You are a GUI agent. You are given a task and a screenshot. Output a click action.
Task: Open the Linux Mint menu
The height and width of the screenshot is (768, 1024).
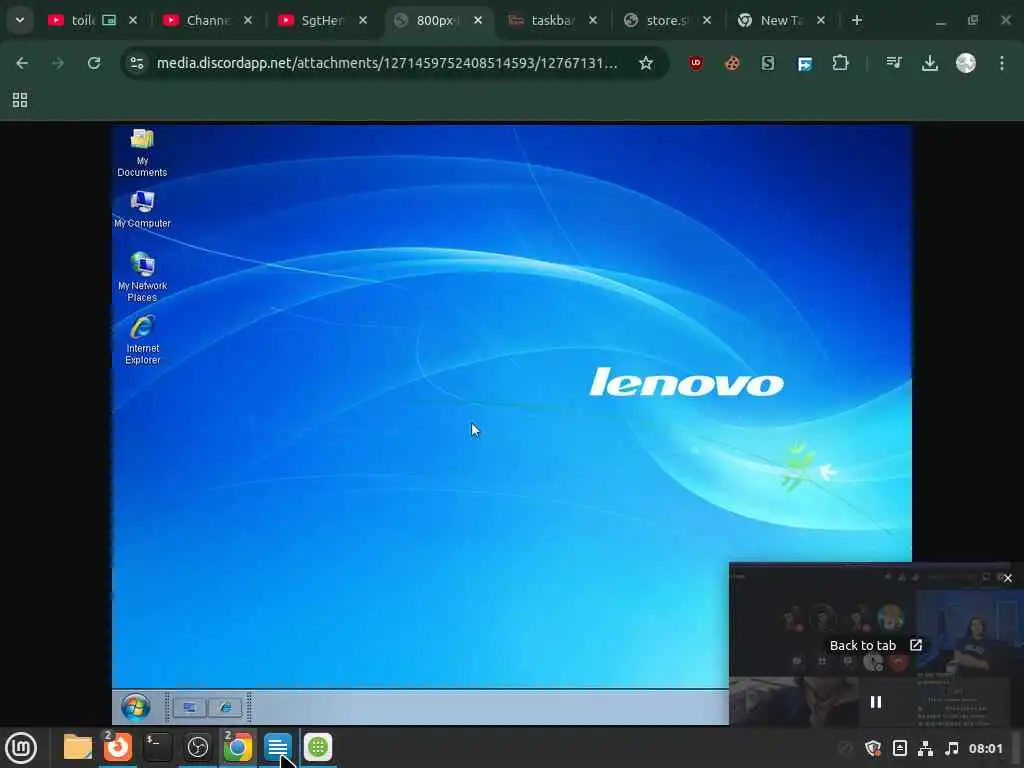(21, 748)
